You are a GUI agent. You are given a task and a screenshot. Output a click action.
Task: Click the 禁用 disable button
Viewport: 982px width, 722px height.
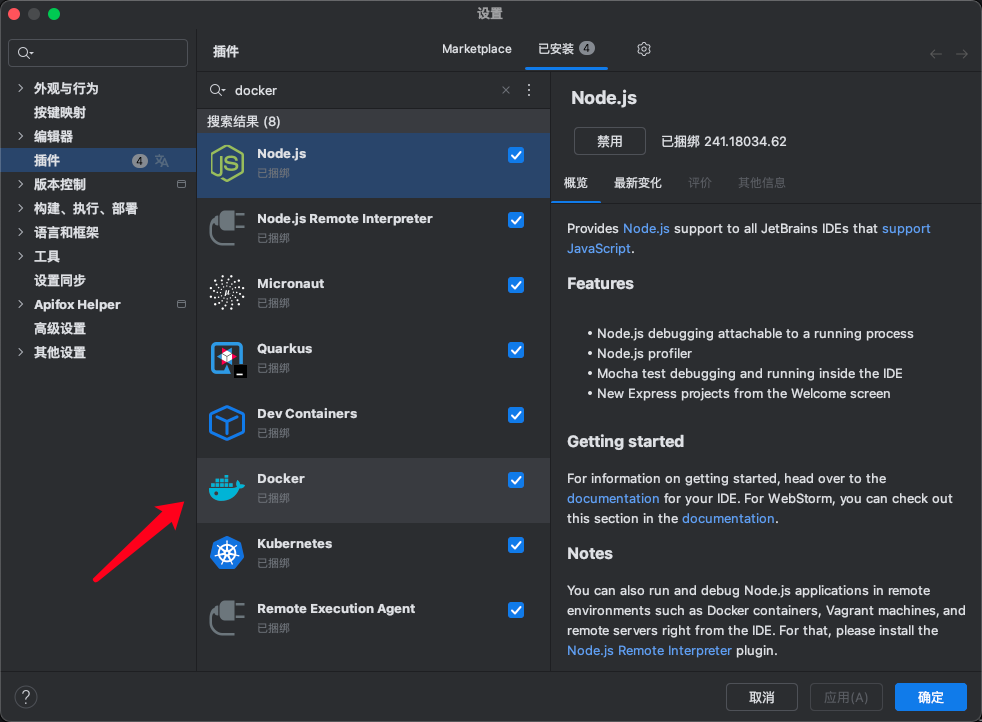click(x=610, y=142)
